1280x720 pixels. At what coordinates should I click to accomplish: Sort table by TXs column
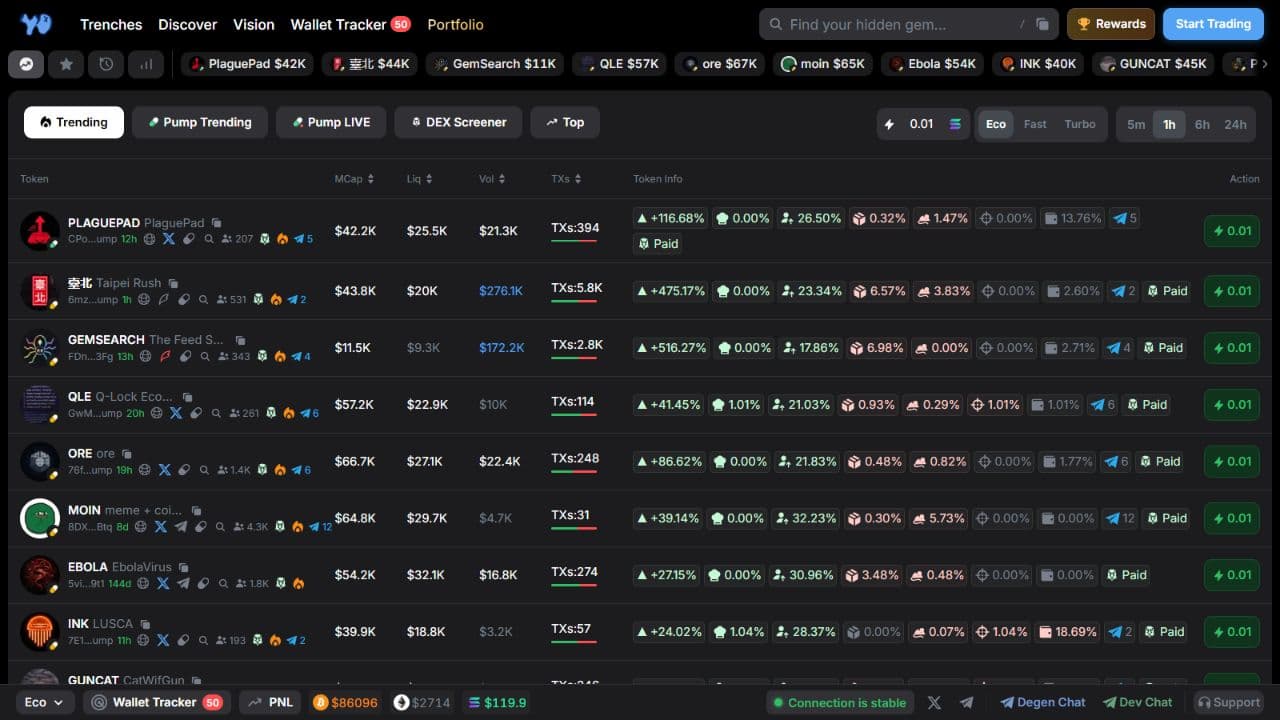[565, 179]
